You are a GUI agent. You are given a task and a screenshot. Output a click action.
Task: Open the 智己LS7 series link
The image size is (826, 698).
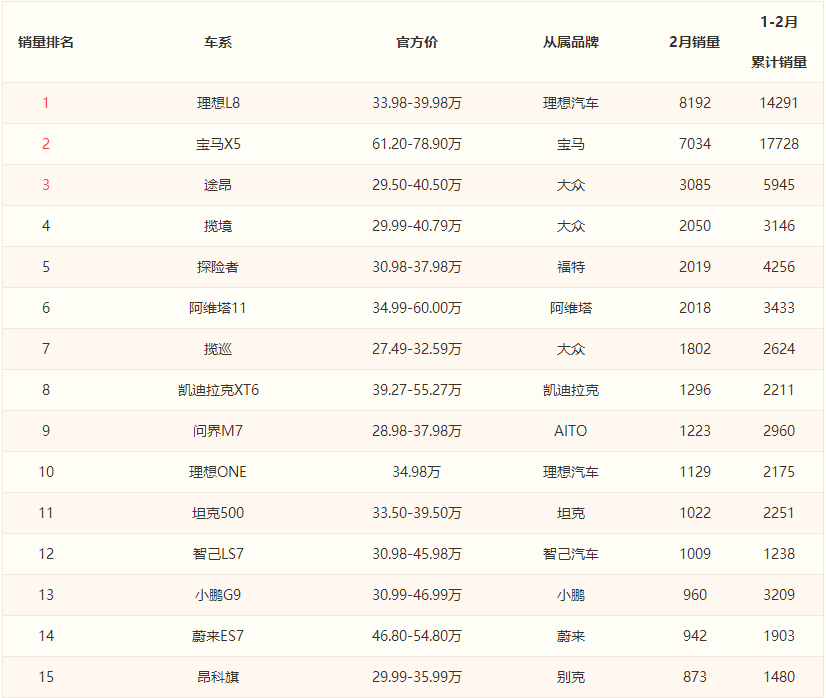(218, 554)
